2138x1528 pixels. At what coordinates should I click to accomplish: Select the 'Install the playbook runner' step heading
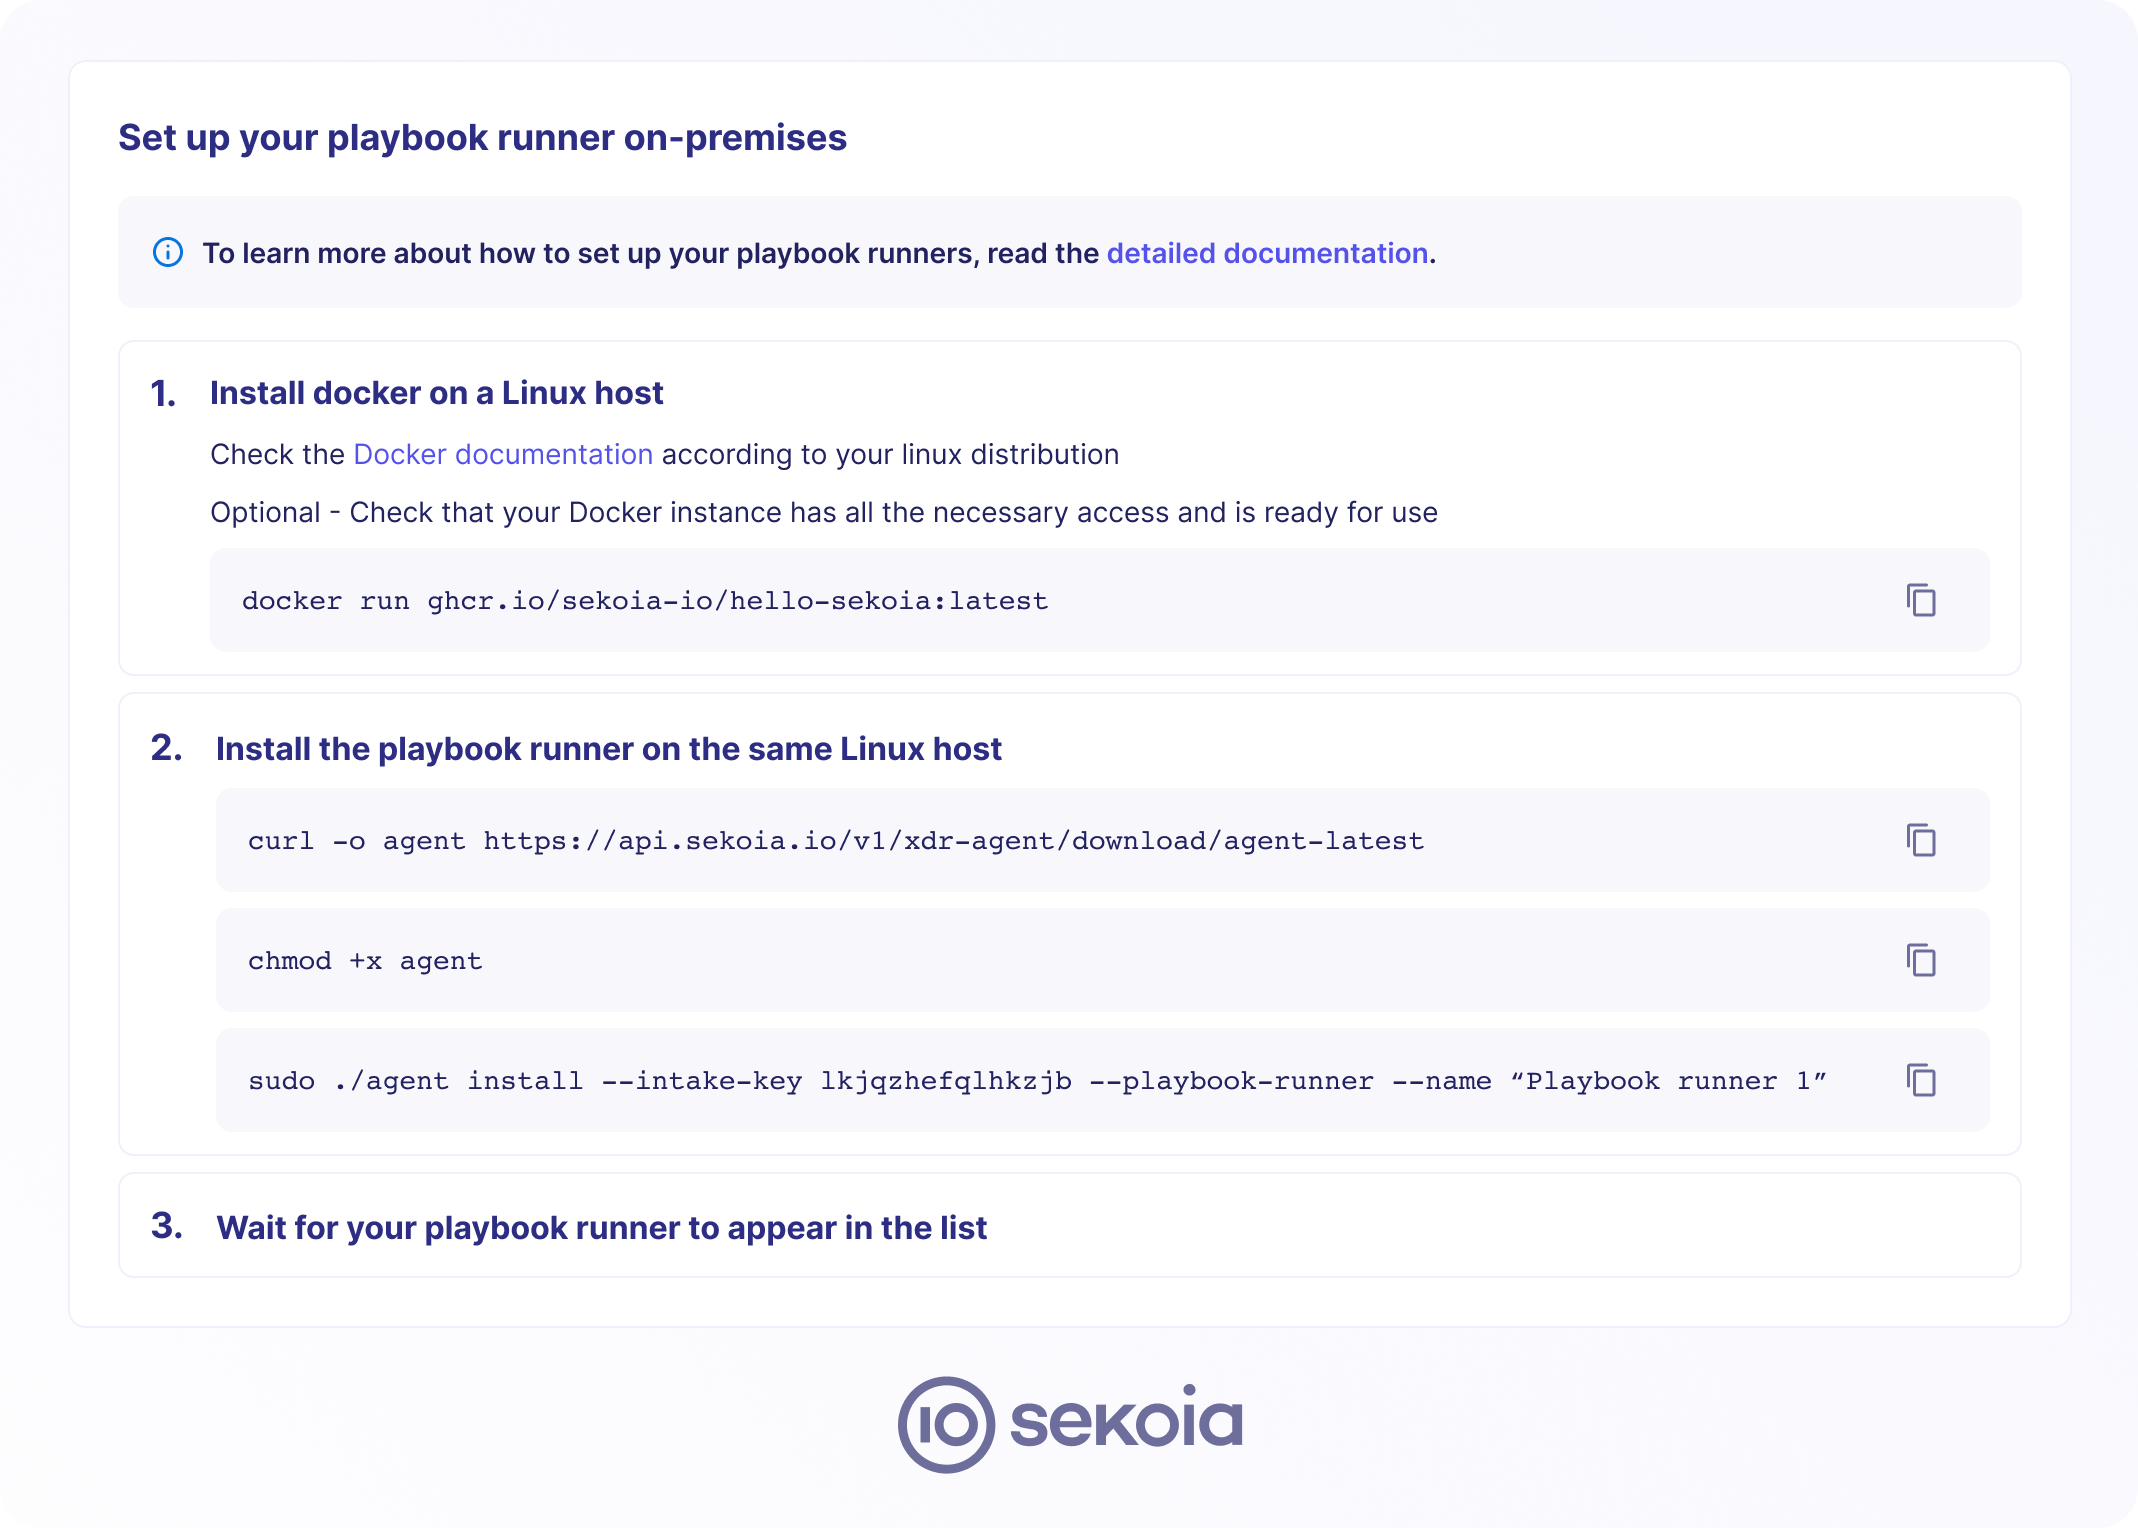608,749
